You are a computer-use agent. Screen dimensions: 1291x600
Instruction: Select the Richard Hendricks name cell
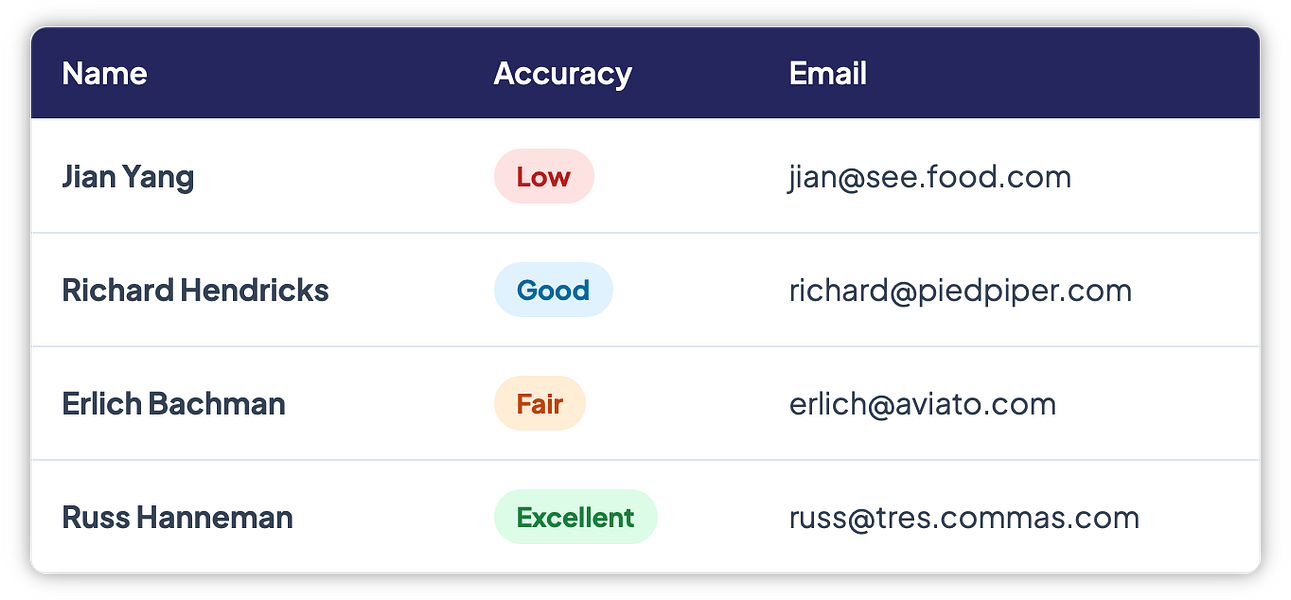click(195, 290)
